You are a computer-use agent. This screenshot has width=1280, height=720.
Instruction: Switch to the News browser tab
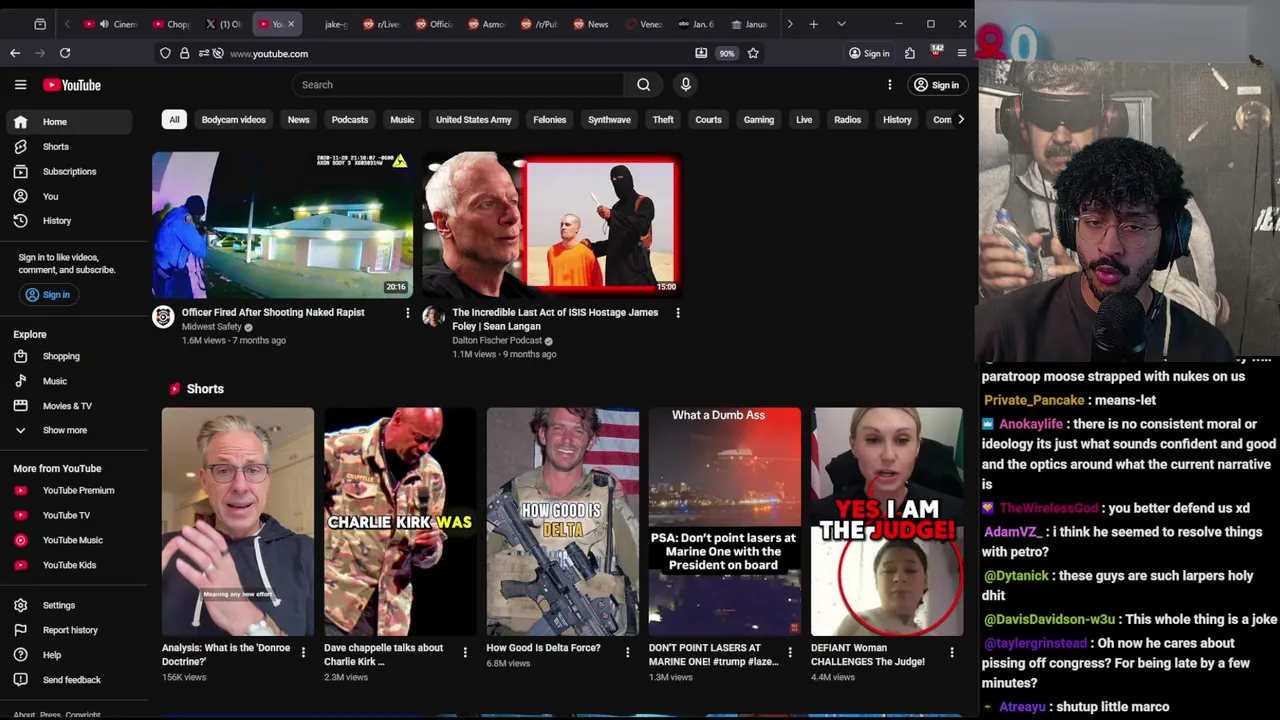(591, 24)
